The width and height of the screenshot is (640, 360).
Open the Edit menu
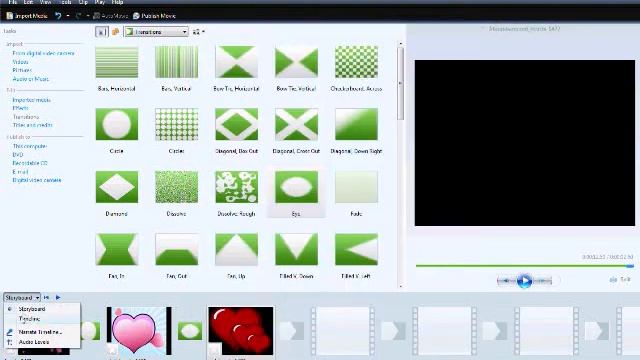coord(28,2)
